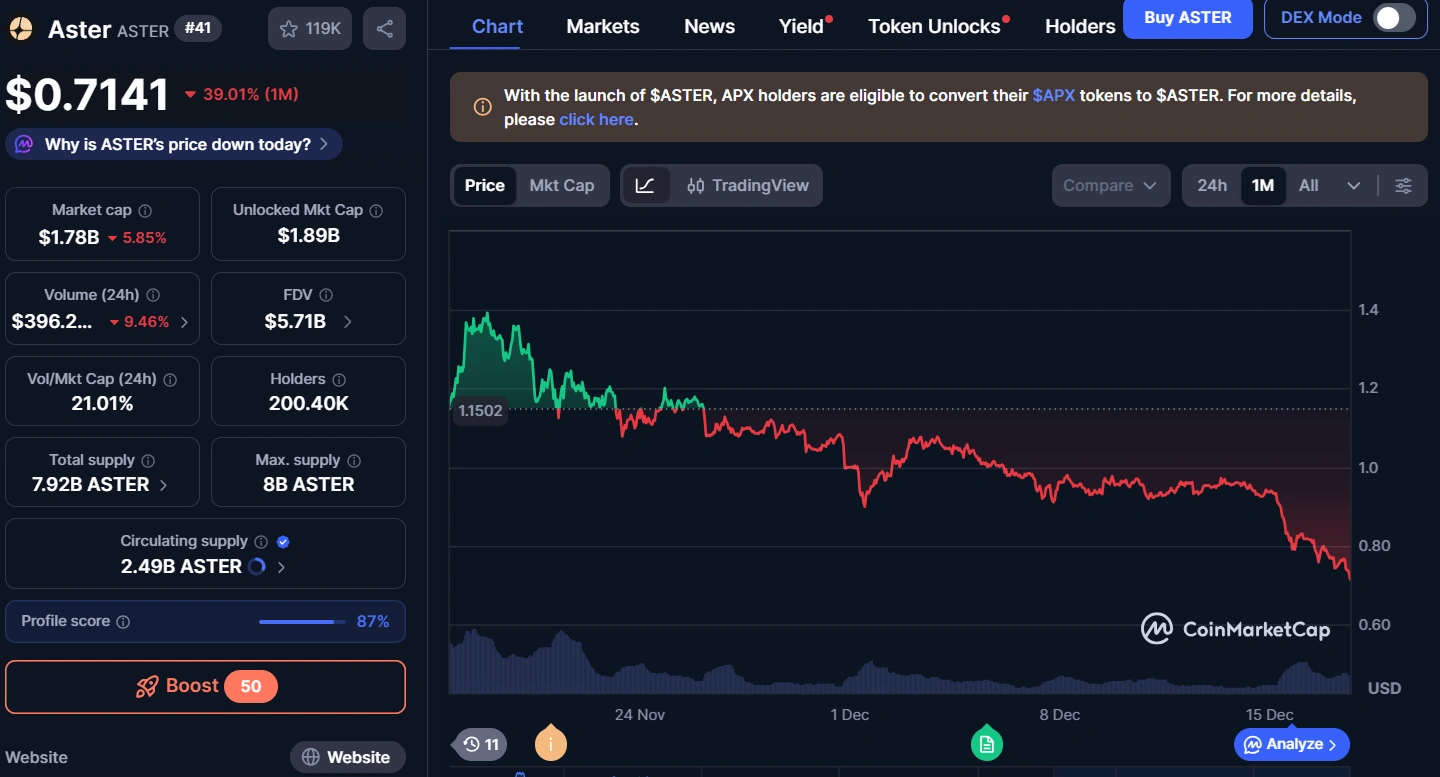Follow the click here link in the banner
This screenshot has width=1440, height=777.
(x=596, y=119)
